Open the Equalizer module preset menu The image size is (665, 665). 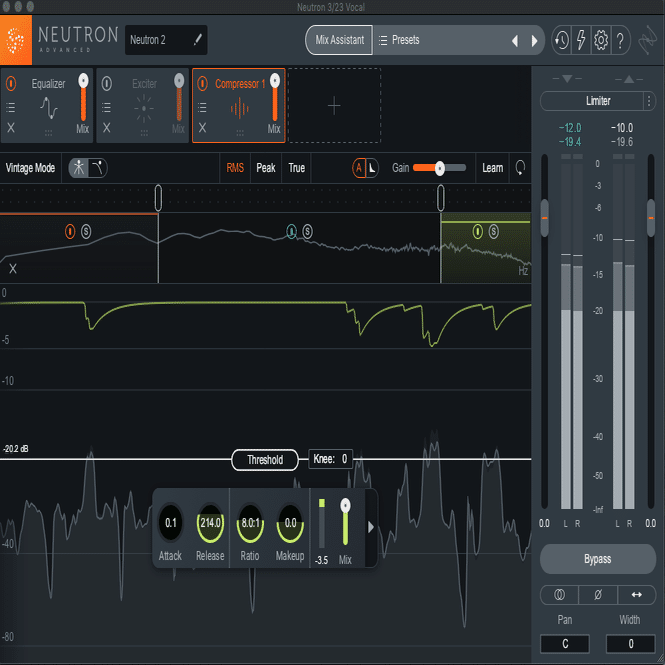tap(11, 107)
